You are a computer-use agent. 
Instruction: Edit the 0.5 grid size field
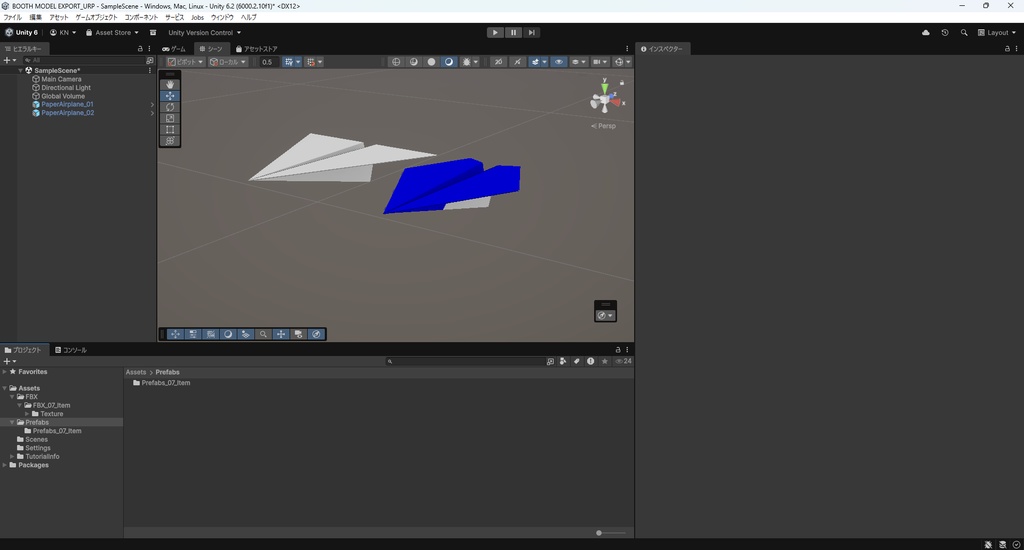point(268,62)
